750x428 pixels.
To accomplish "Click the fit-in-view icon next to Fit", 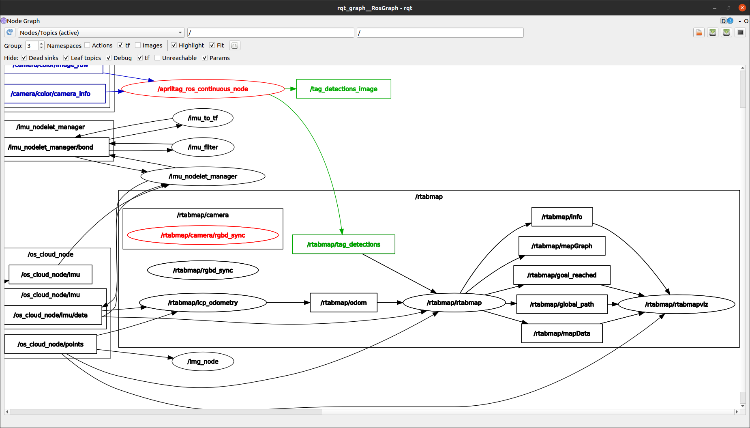I will (236, 45).
